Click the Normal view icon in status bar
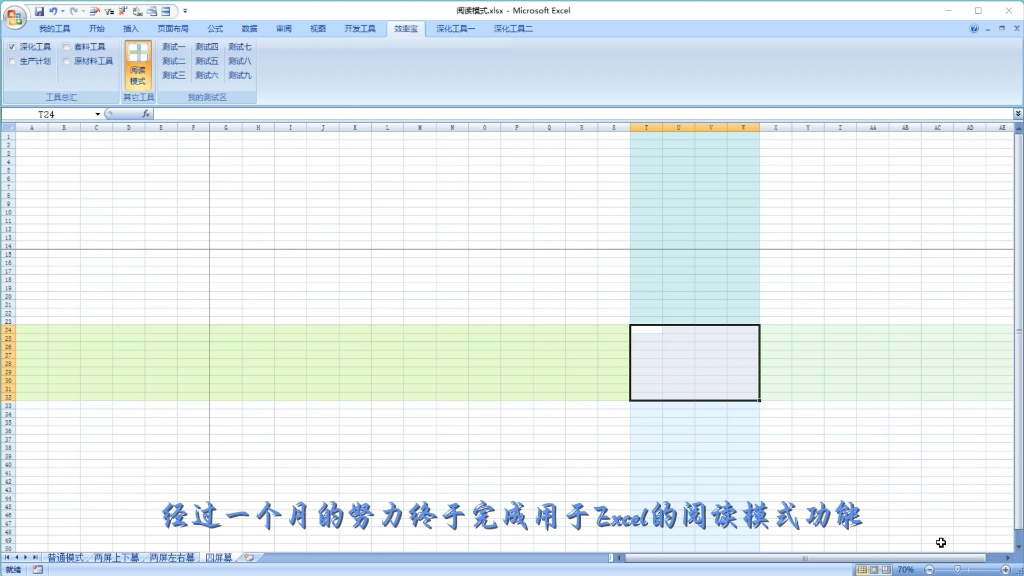 pos(862,569)
